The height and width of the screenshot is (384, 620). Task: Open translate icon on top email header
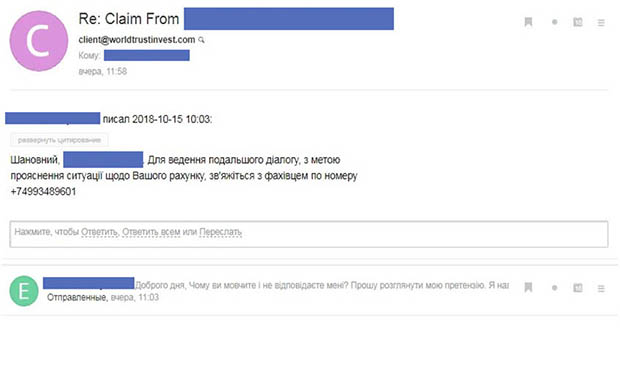click(578, 22)
